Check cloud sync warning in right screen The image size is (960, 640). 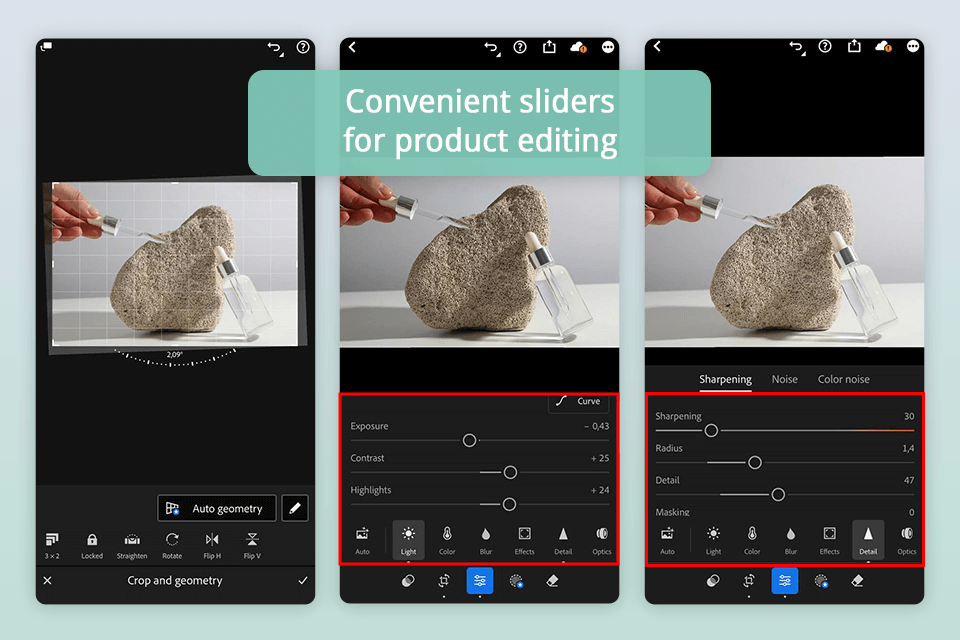(x=883, y=47)
